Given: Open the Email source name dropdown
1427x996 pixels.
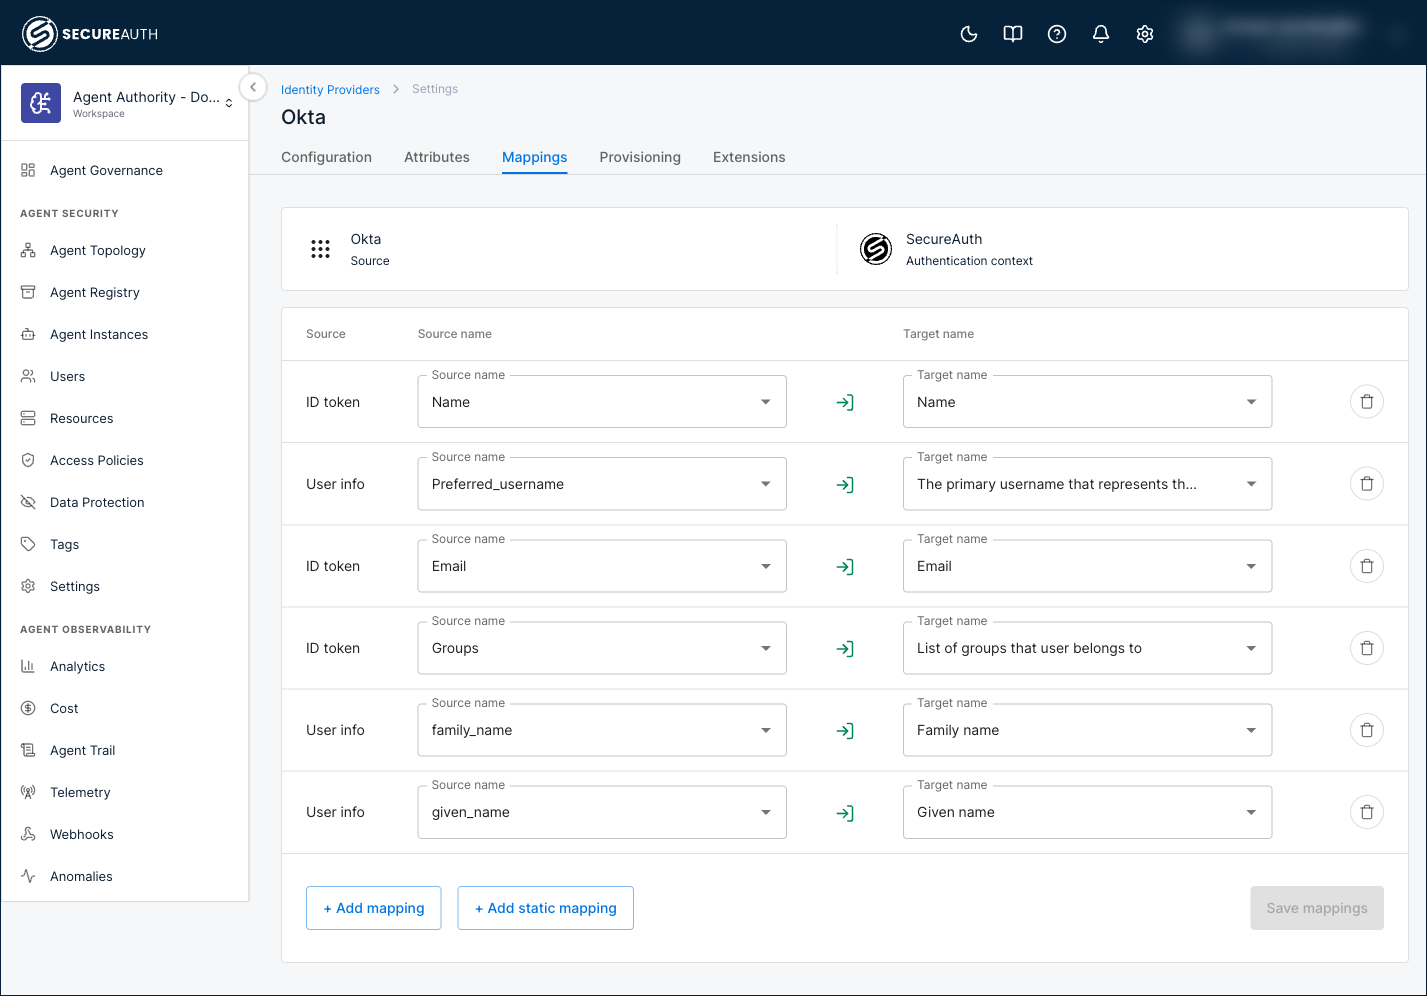Looking at the screenshot, I should point(602,566).
